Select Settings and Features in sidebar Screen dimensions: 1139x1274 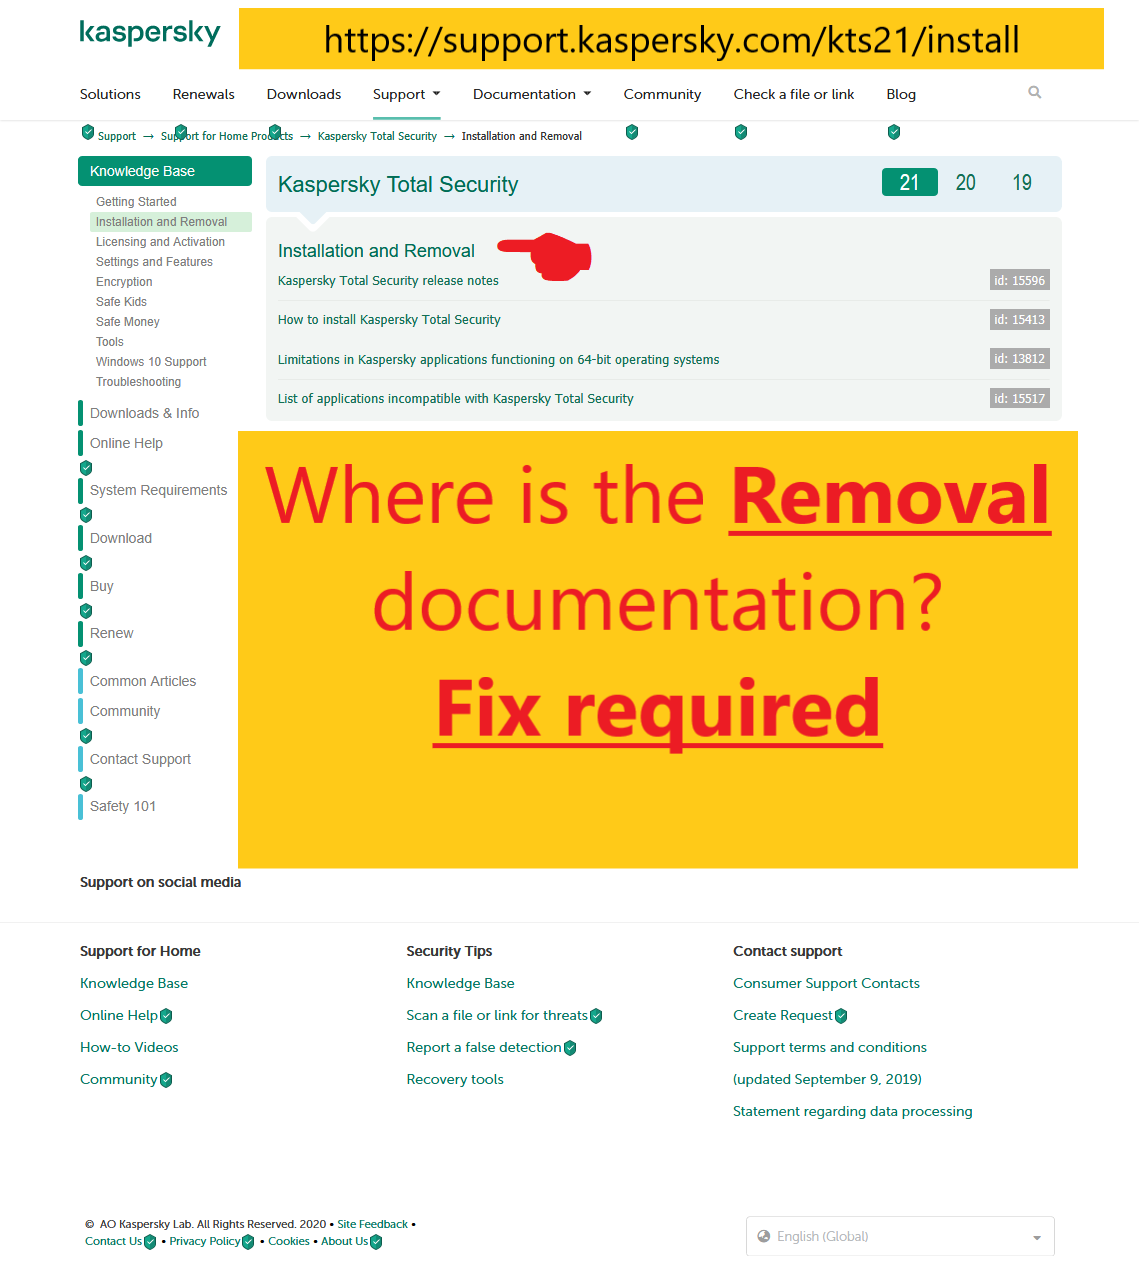(154, 262)
